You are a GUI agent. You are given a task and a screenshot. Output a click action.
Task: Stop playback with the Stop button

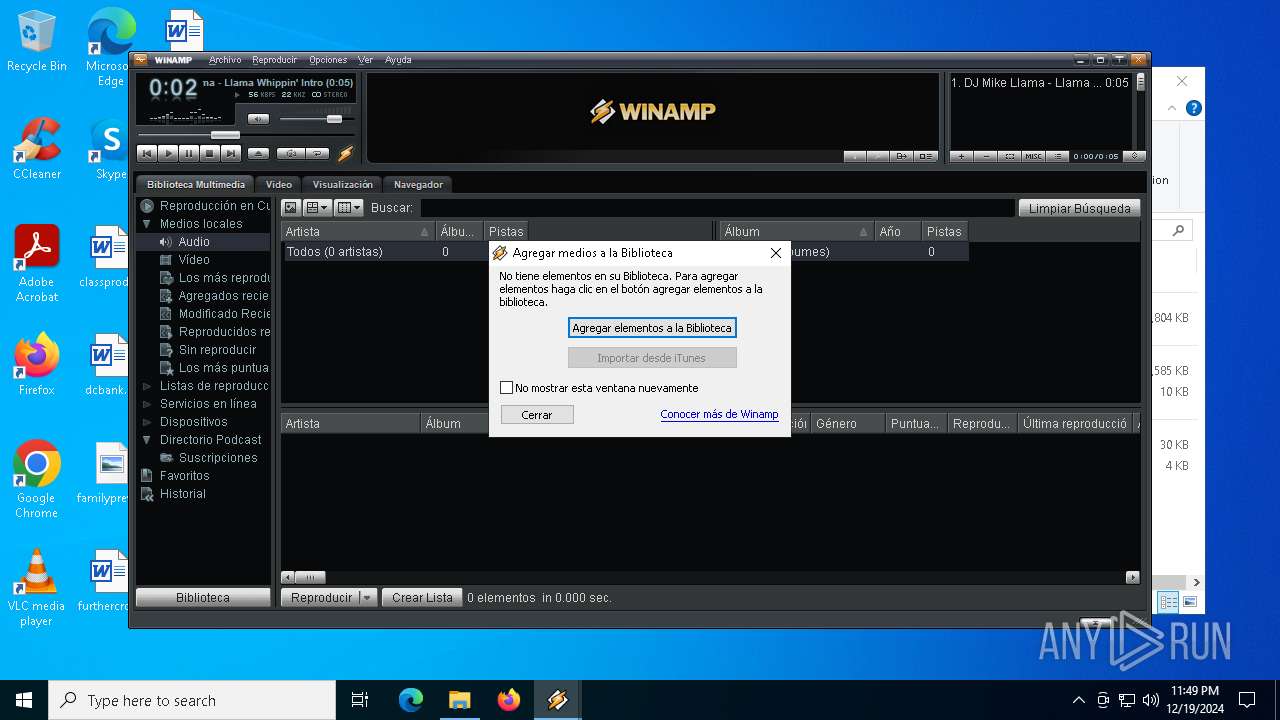click(x=210, y=153)
